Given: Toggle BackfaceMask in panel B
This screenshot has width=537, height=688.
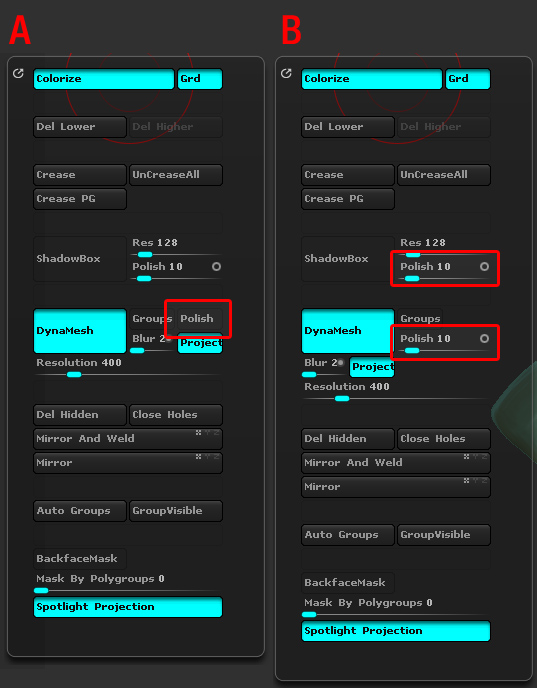Looking at the screenshot, I should pos(348,583).
